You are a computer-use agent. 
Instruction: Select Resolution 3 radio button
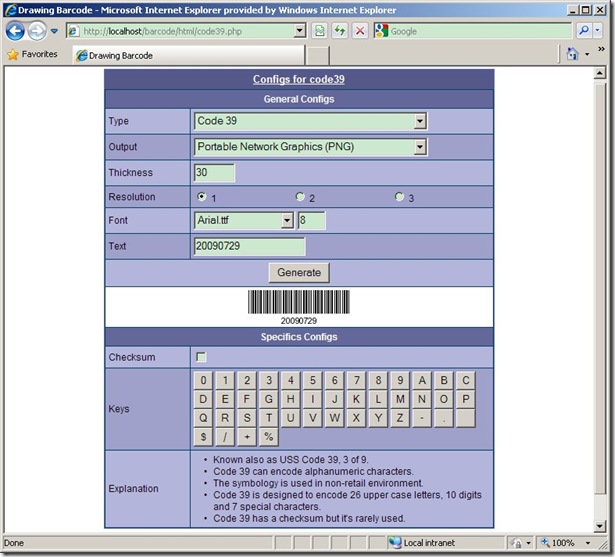(x=399, y=197)
